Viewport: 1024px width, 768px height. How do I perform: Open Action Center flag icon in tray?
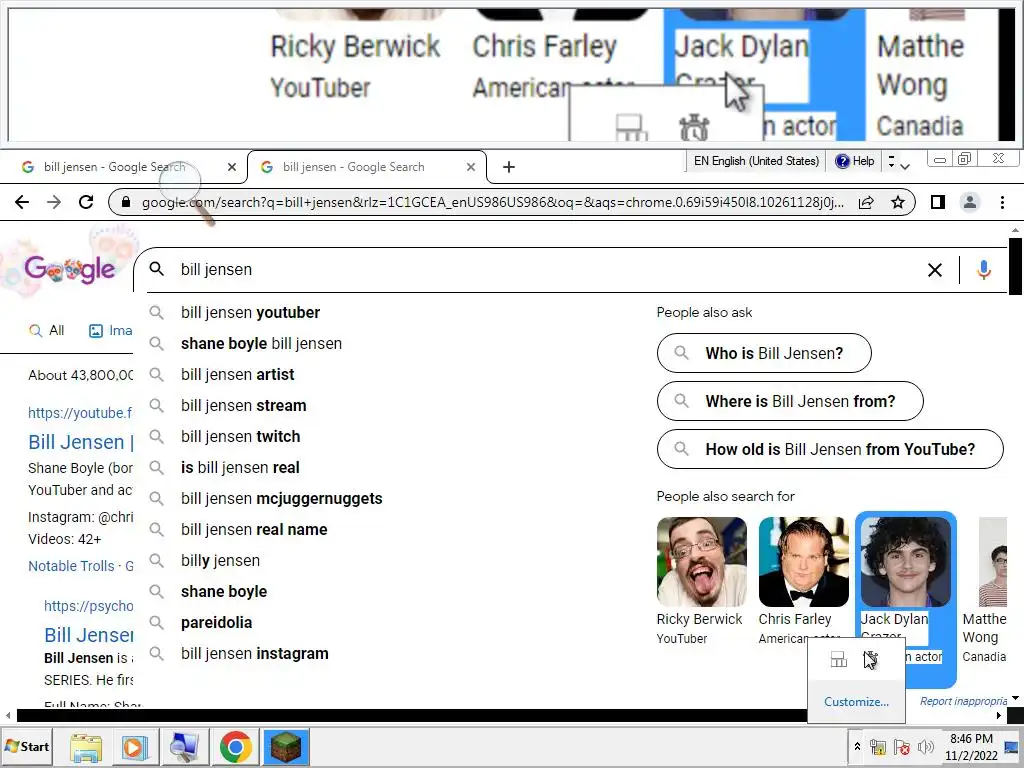point(902,747)
